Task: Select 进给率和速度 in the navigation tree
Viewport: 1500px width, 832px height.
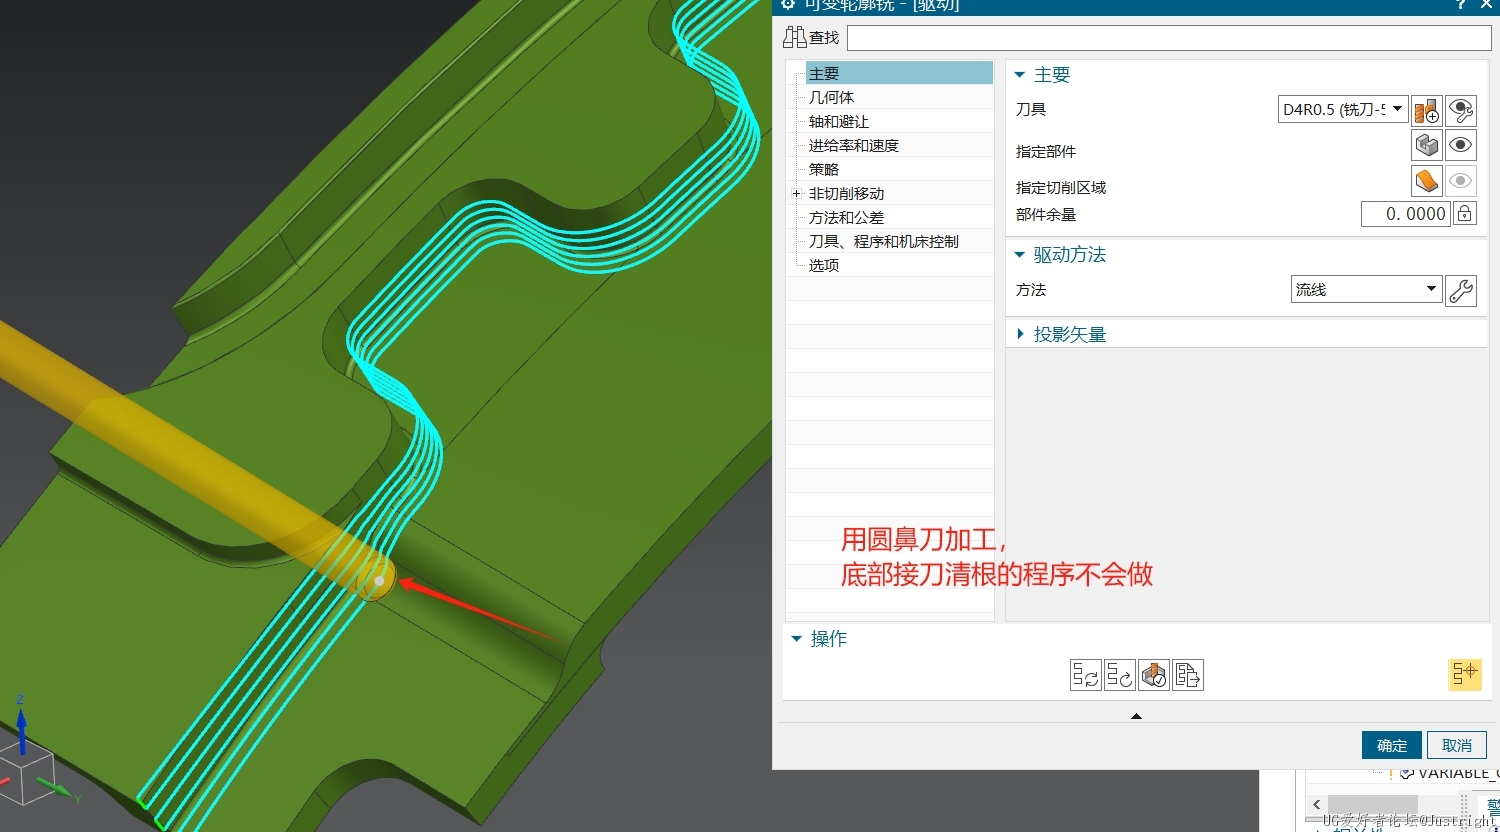Action: 854,145
